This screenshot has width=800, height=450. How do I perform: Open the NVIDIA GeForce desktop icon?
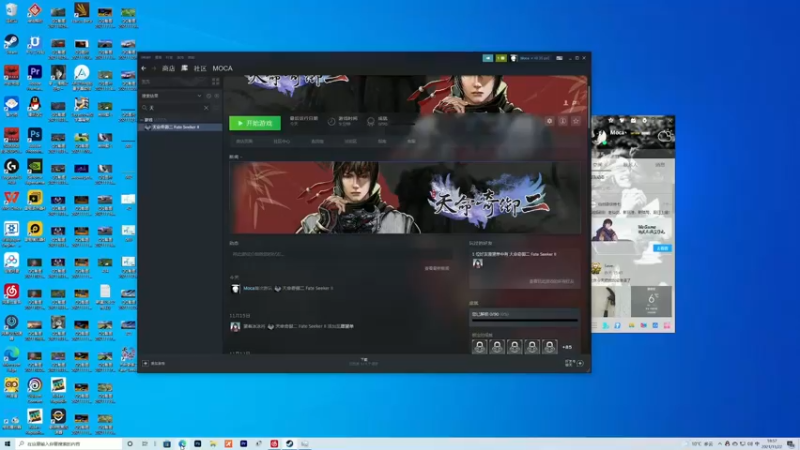35,170
